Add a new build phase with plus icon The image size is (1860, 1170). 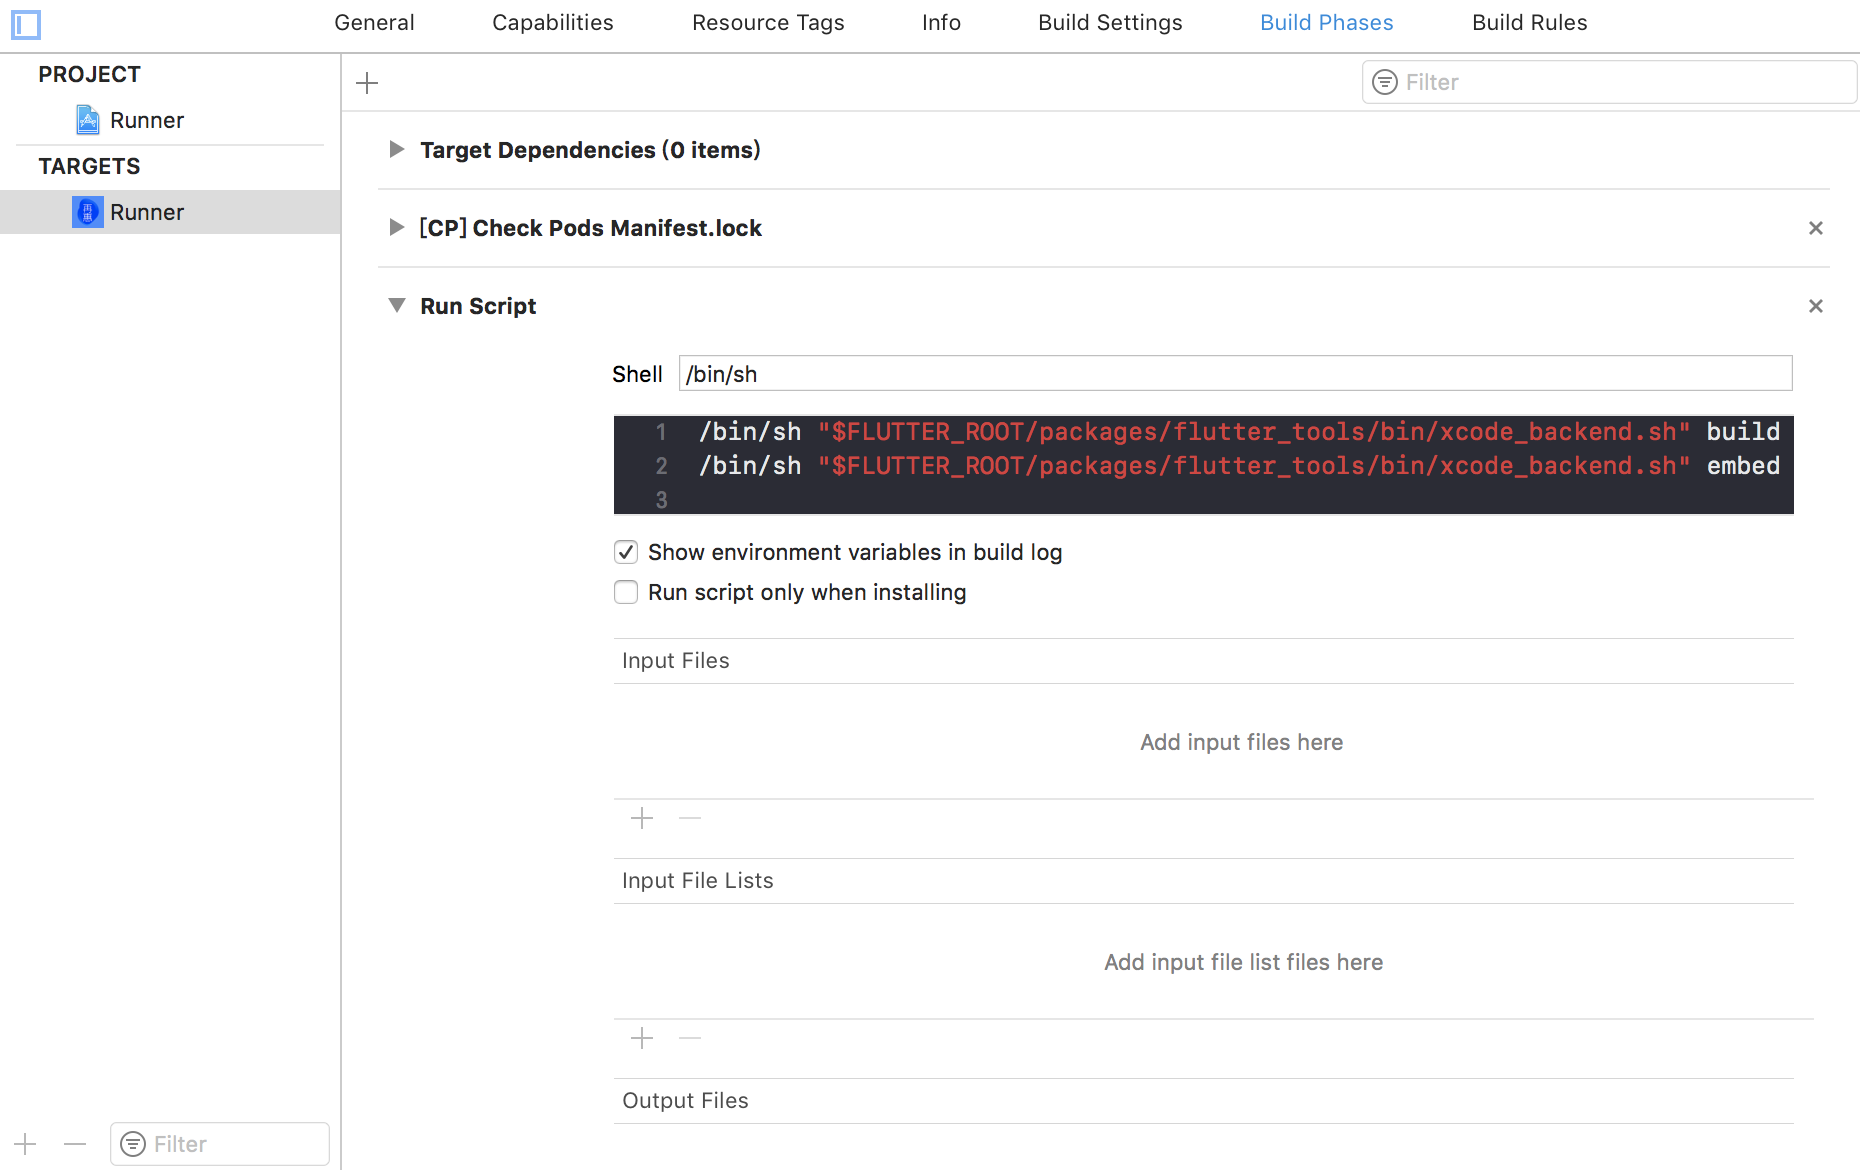point(367,83)
